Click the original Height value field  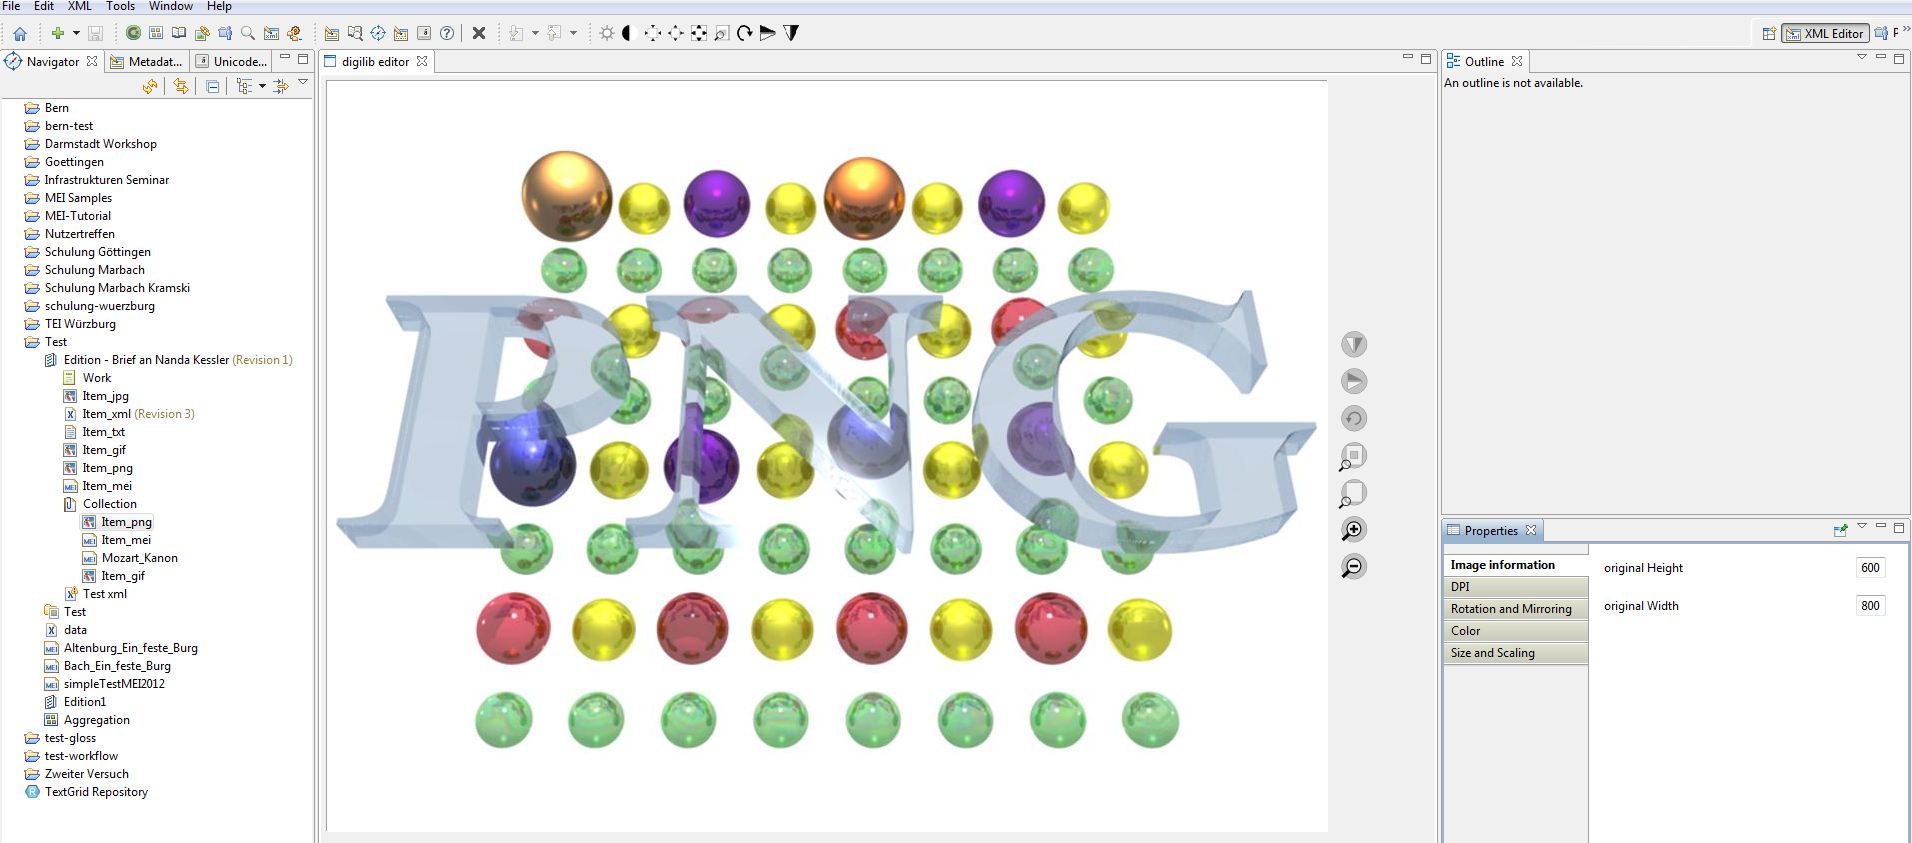[x=1870, y=568]
